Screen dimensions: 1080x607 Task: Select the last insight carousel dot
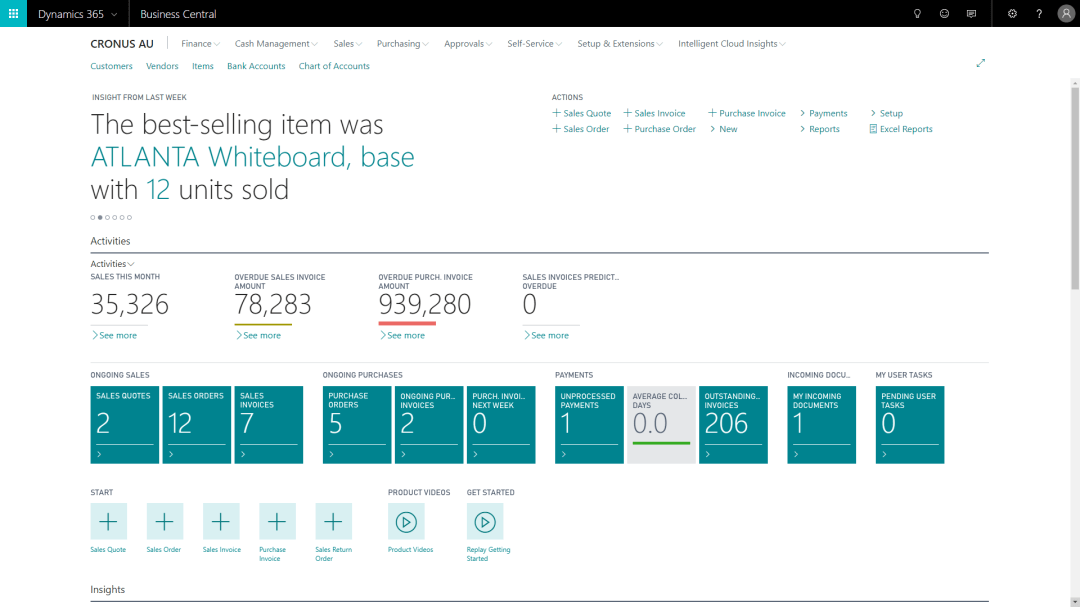point(129,218)
